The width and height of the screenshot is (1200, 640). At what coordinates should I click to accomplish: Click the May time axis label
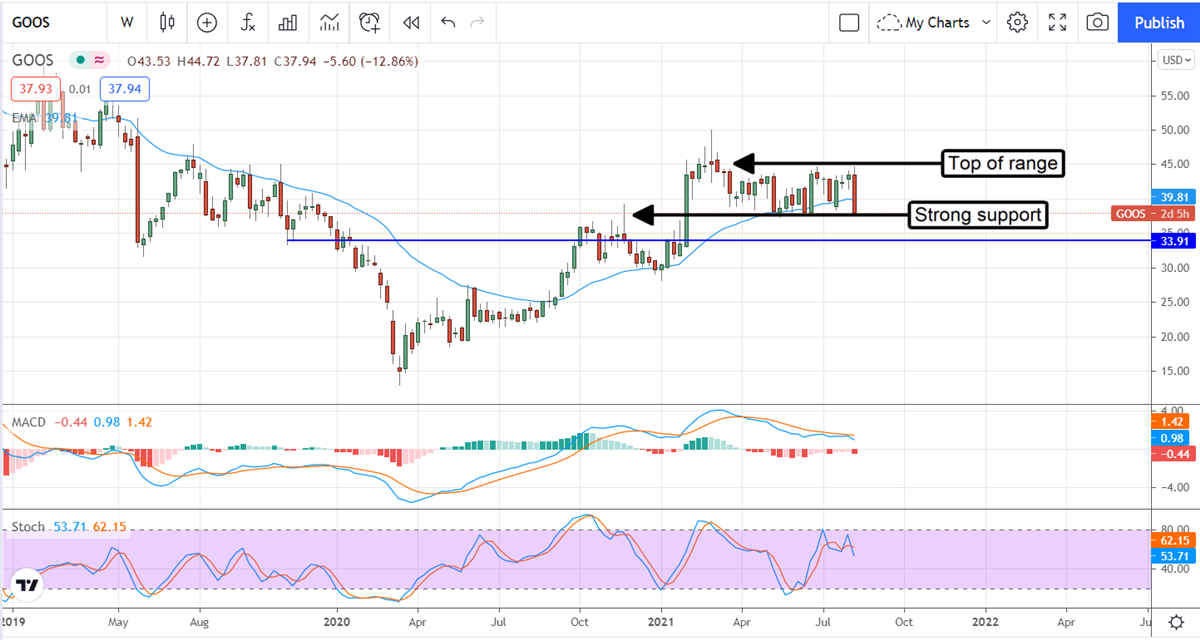[x=116, y=620]
